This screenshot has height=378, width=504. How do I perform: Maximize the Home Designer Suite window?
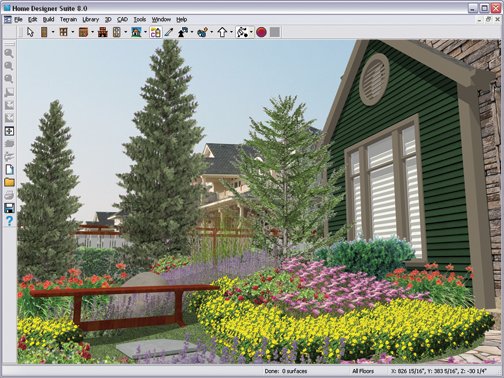pos(485,8)
